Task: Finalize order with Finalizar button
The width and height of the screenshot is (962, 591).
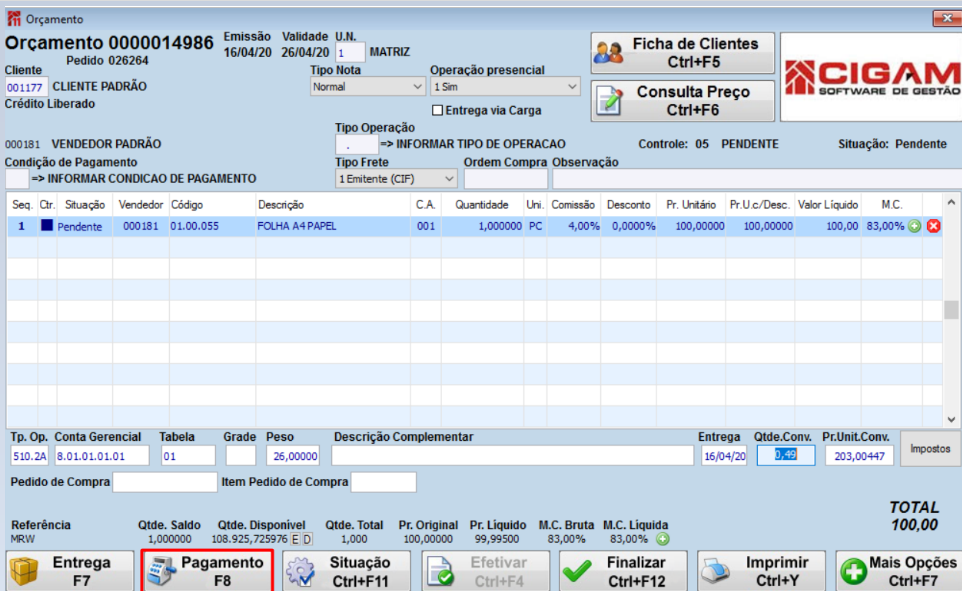Action: click(x=623, y=571)
